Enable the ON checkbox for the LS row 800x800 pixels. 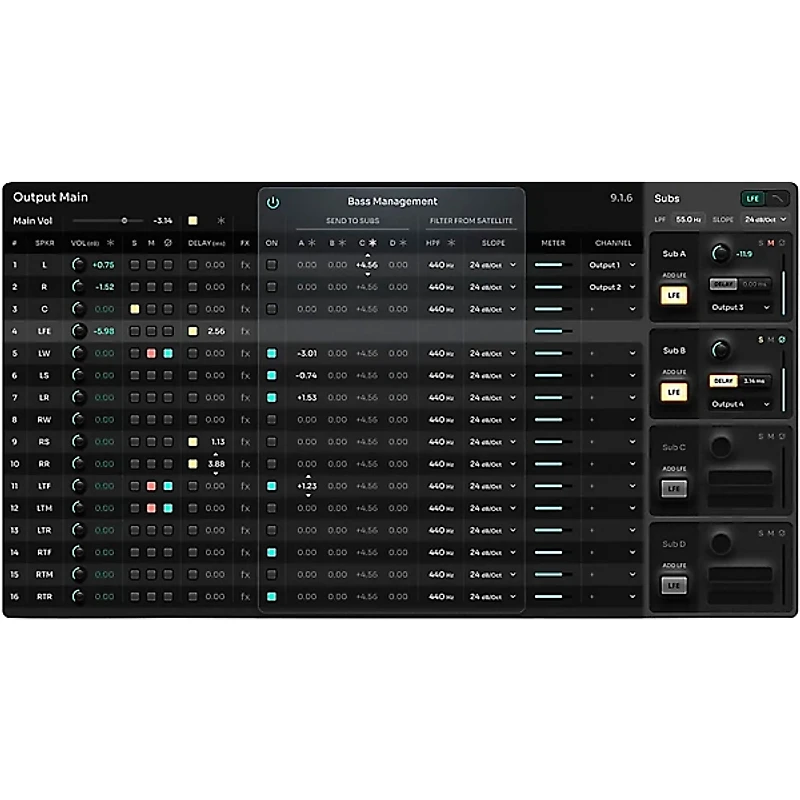click(270, 377)
